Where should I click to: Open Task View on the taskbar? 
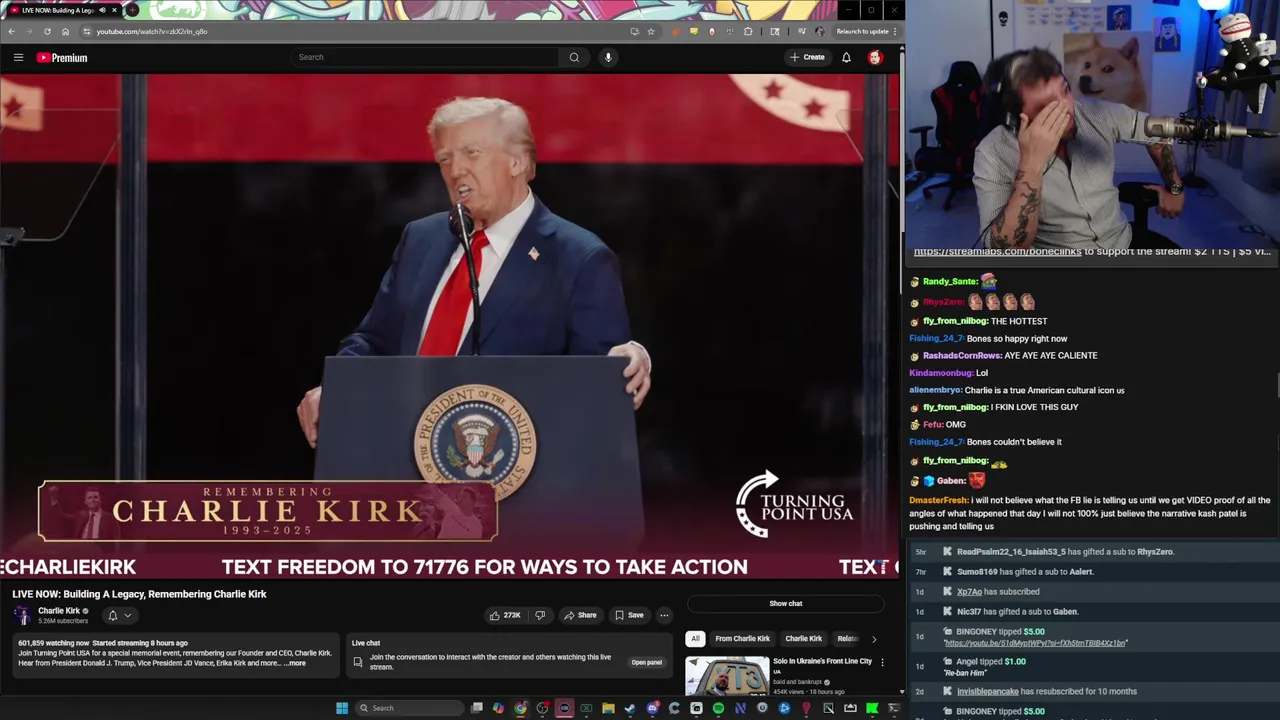(x=476, y=708)
